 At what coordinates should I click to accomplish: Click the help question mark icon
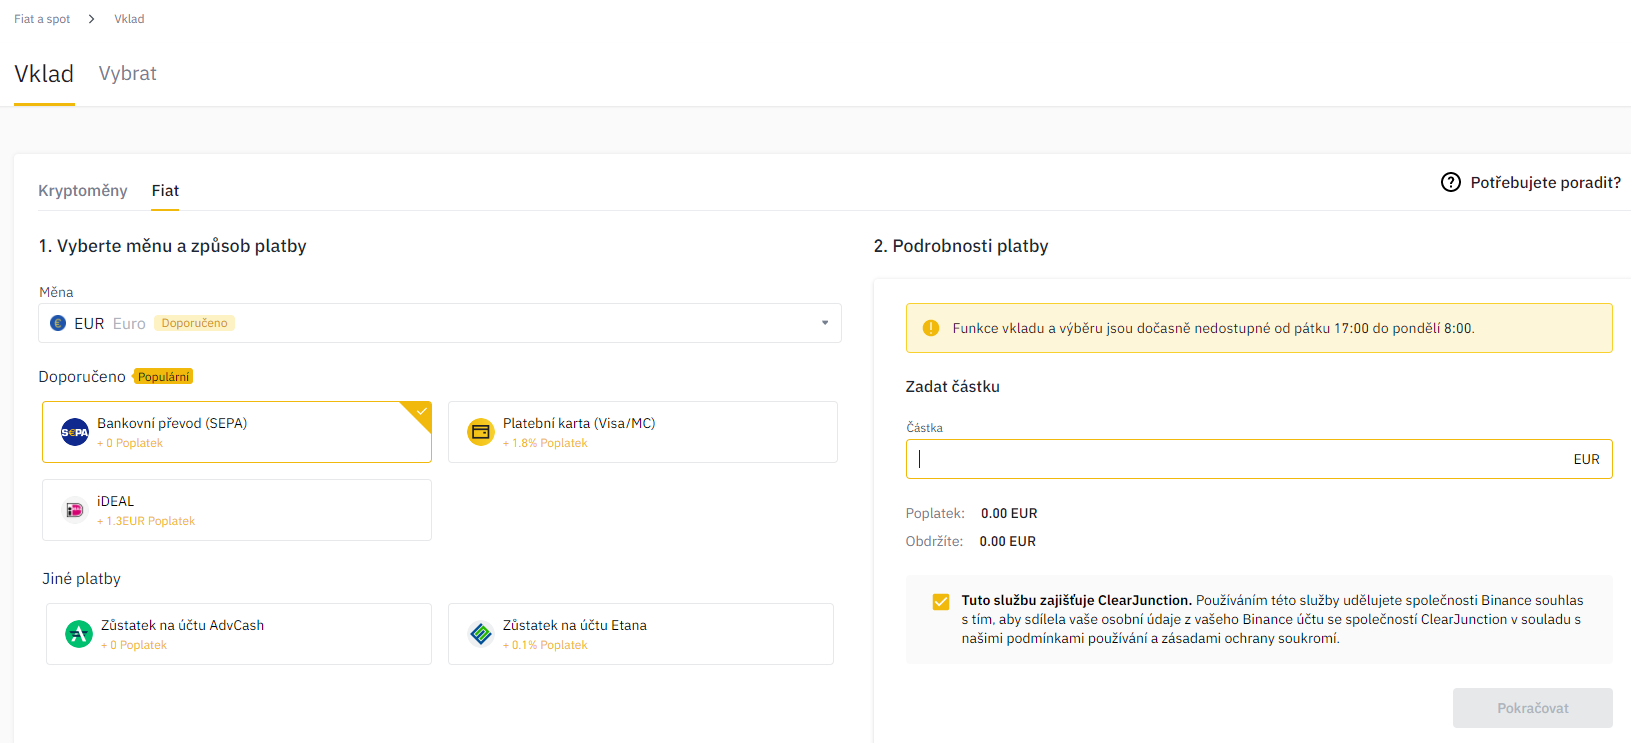point(1451,182)
